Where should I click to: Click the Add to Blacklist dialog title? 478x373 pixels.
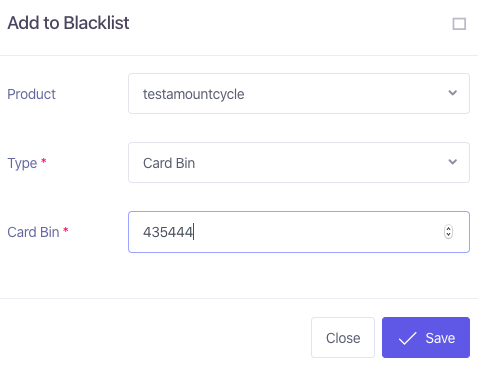click(68, 23)
